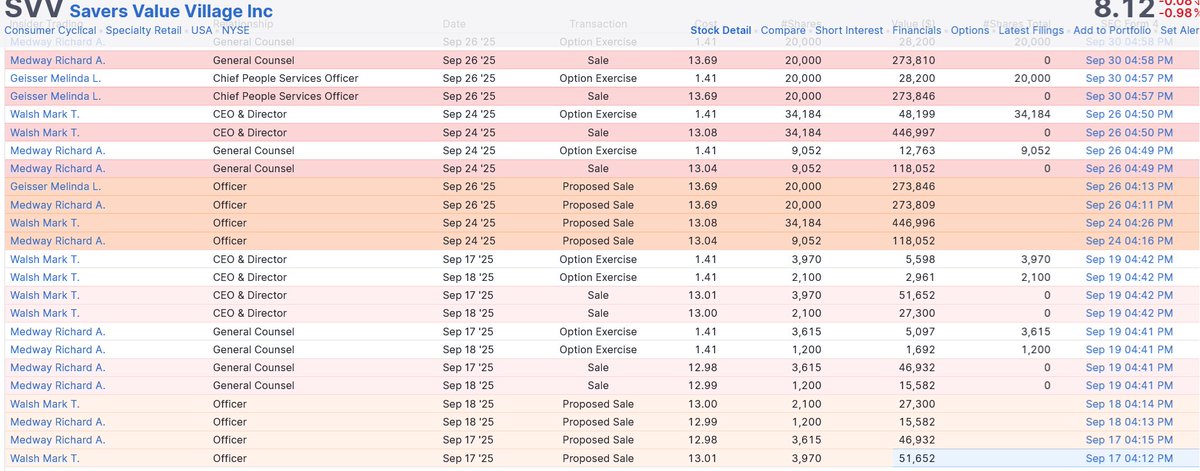Screen dimensions: 1200x471
Task: Click the Savers Value Village Inc company name
Action: 171,11
